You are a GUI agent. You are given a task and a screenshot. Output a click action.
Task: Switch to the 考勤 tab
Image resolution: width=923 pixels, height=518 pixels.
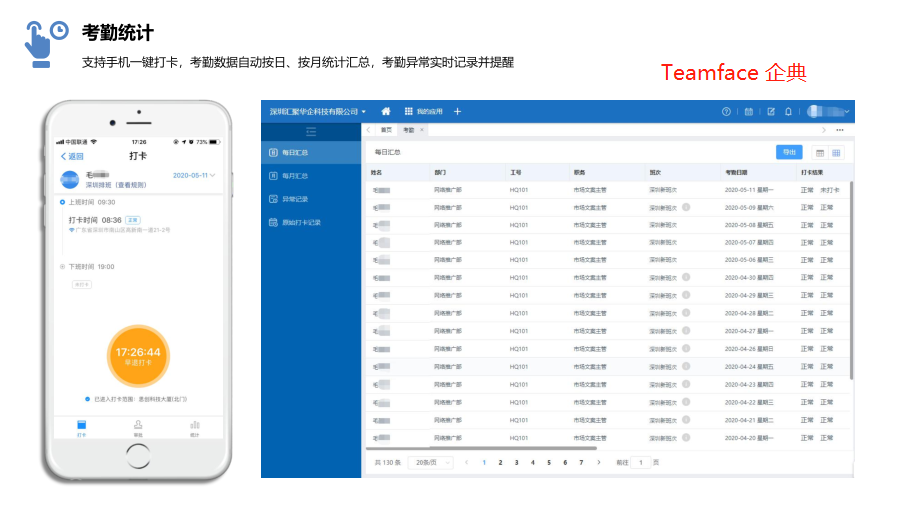[409, 130]
